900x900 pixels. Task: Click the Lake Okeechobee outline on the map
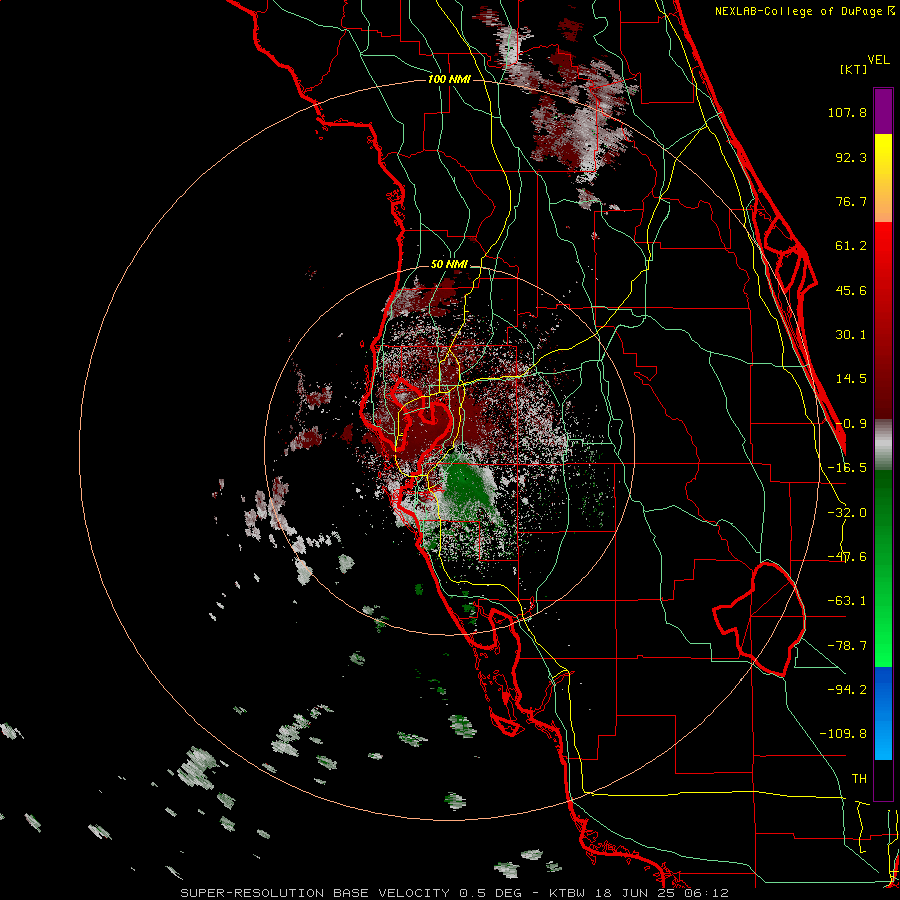(759, 619)
